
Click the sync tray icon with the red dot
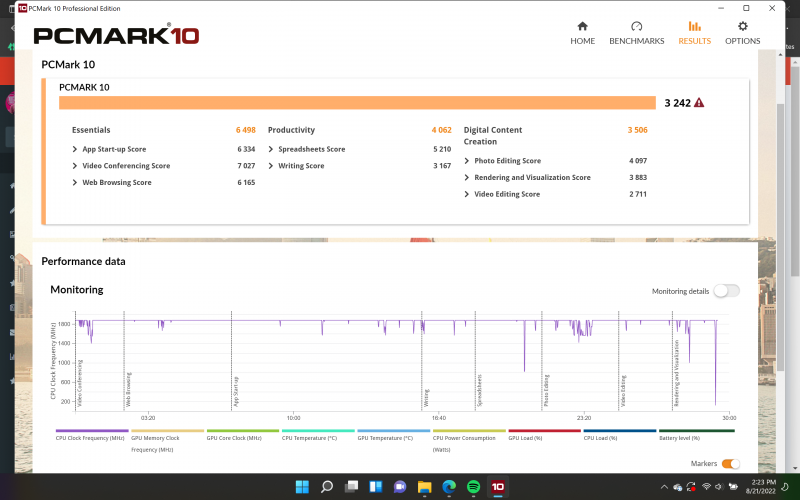pos(691,487)
